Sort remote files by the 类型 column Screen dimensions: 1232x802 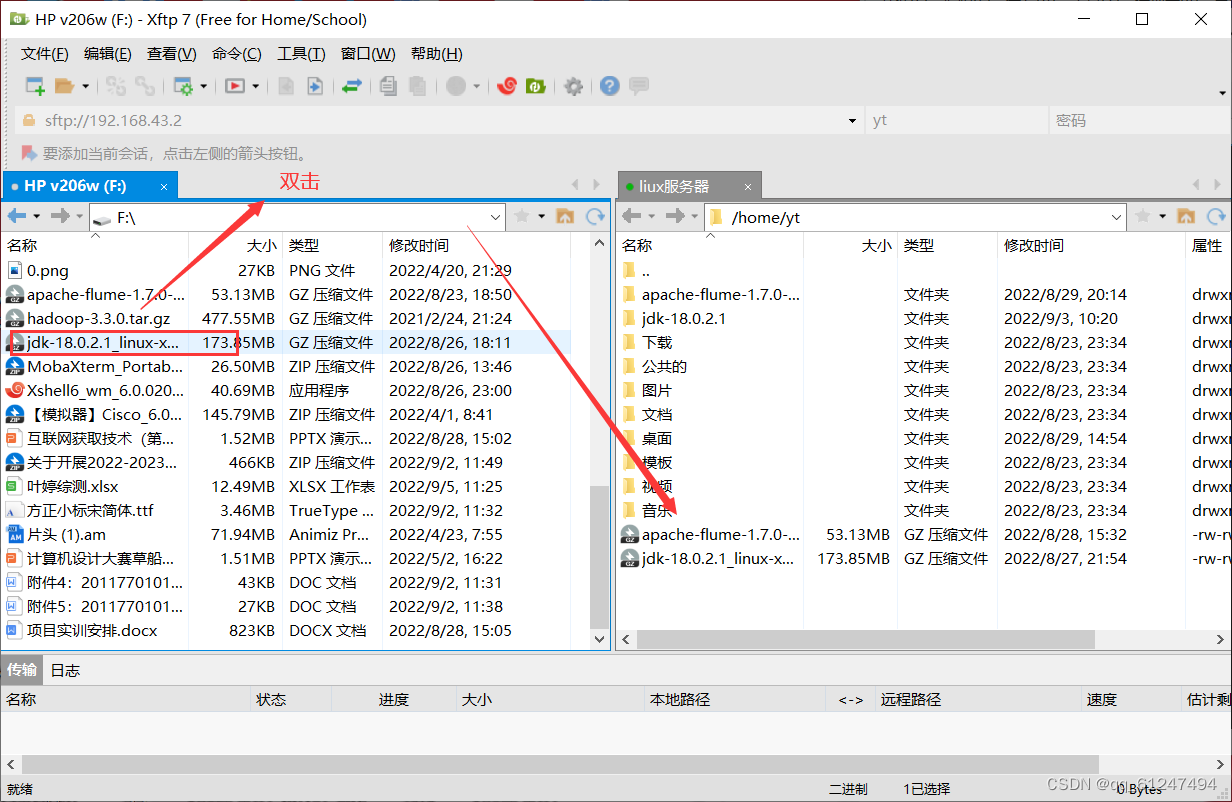pyautogui.click(x=948, y=245)
